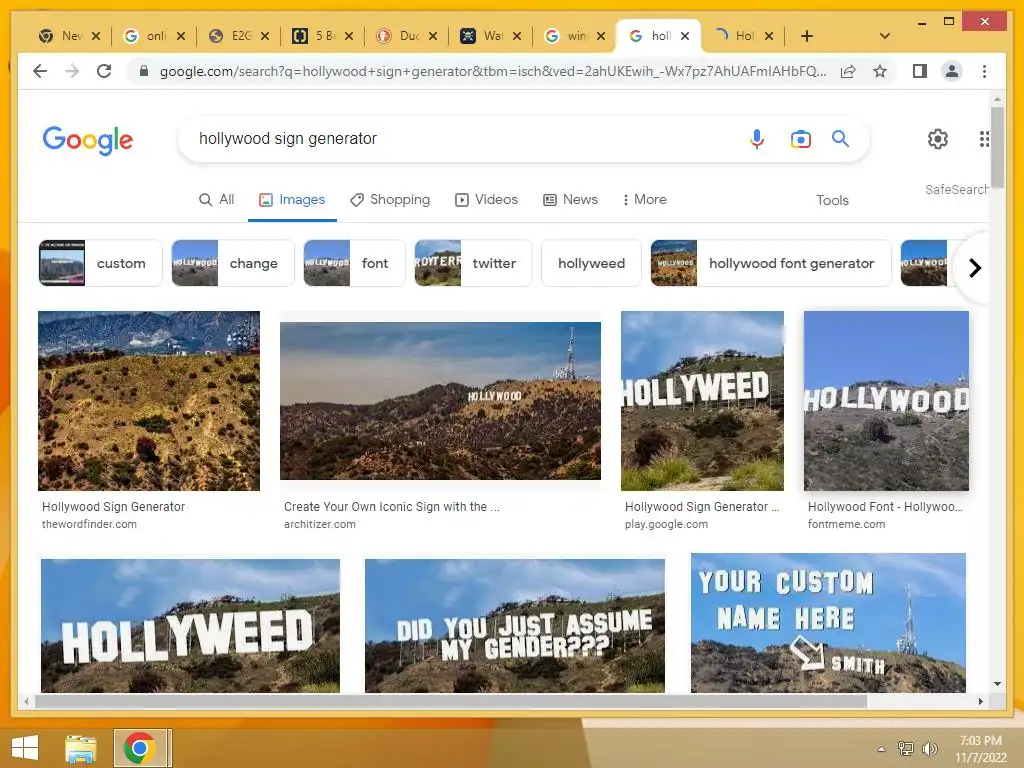The image size is (1024, 768).
Task: Open 'Your custom name here' image
Action: coord(828,623)
